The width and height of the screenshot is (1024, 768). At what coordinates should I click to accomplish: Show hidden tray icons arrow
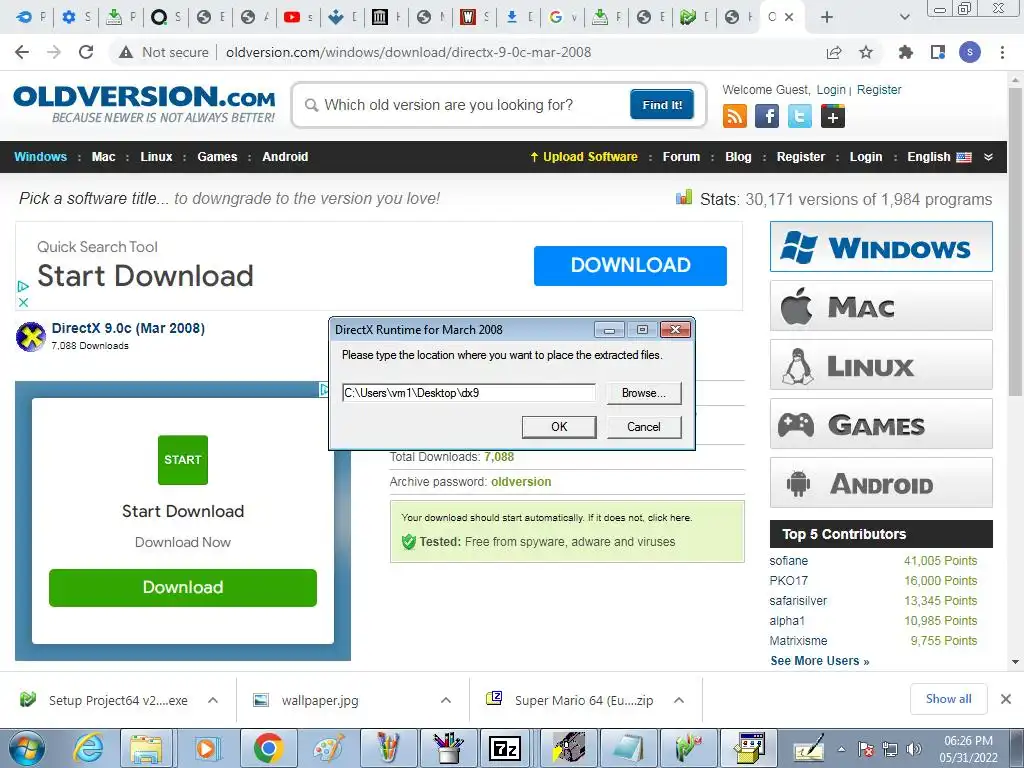841,749
